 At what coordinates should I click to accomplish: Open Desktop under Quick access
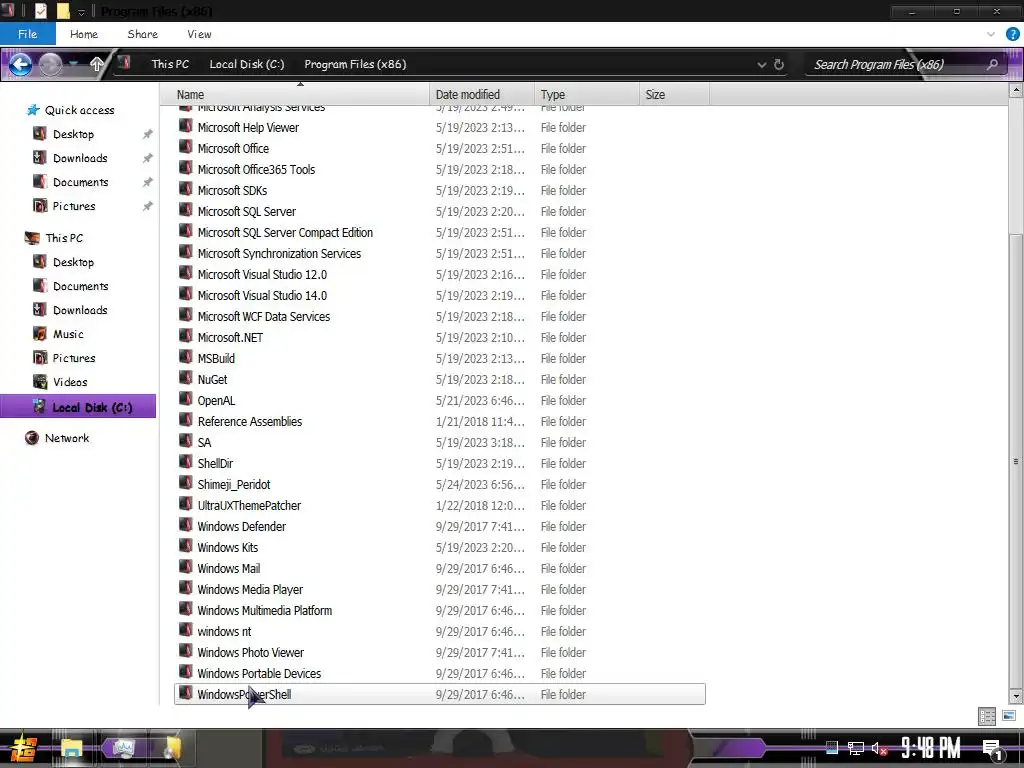coord(73,134)
